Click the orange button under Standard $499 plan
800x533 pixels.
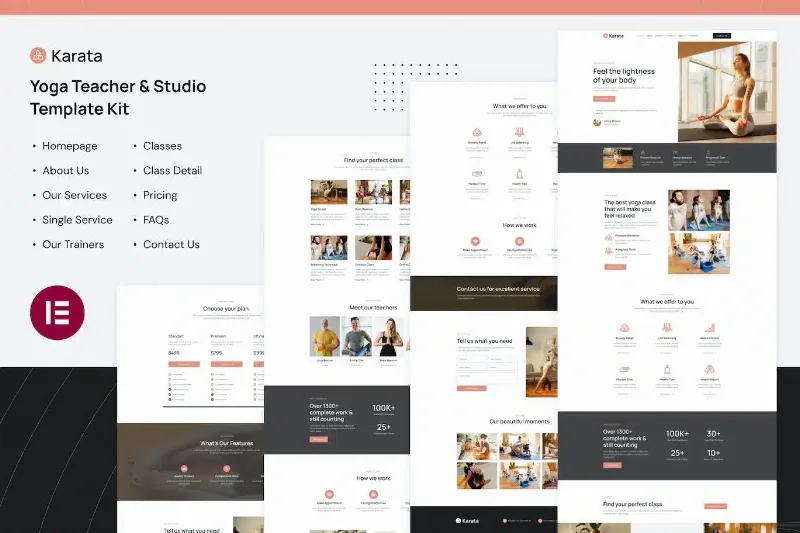coord(184,364)
